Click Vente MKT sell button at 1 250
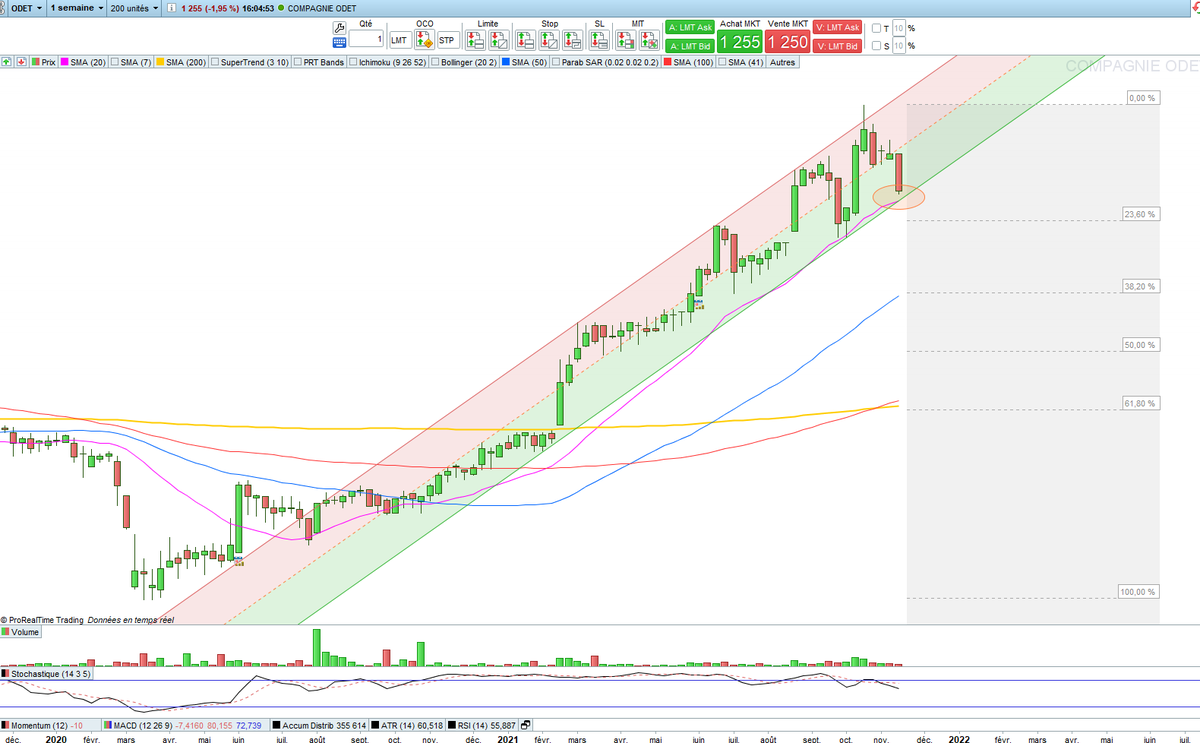The height and width of the screenshot is (743, 1200). (787, 41)
